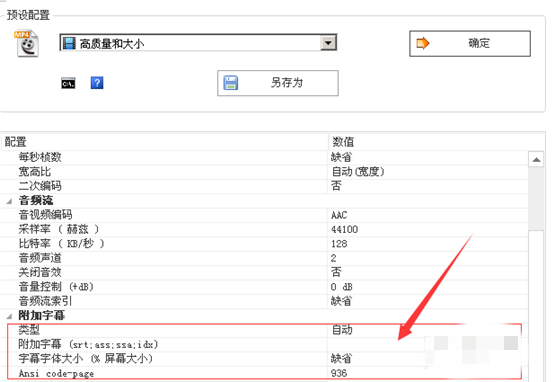
Task: Select the 宽高比 row
Action: [x=264, y=172]
